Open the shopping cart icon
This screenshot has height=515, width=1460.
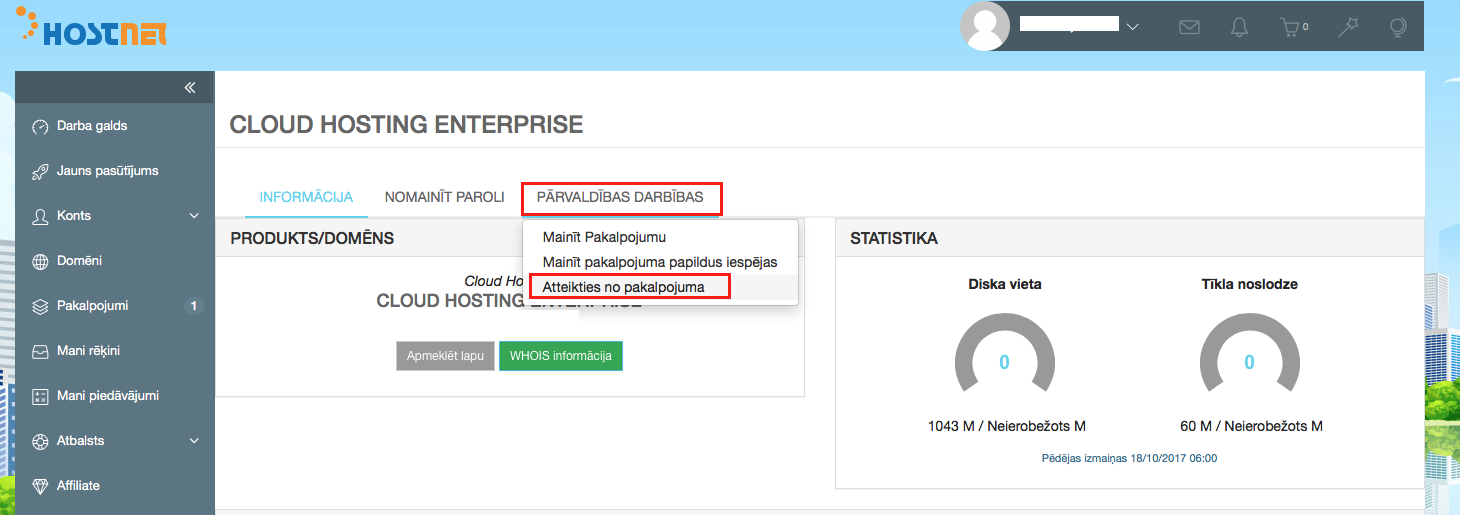pos(1292,27)
